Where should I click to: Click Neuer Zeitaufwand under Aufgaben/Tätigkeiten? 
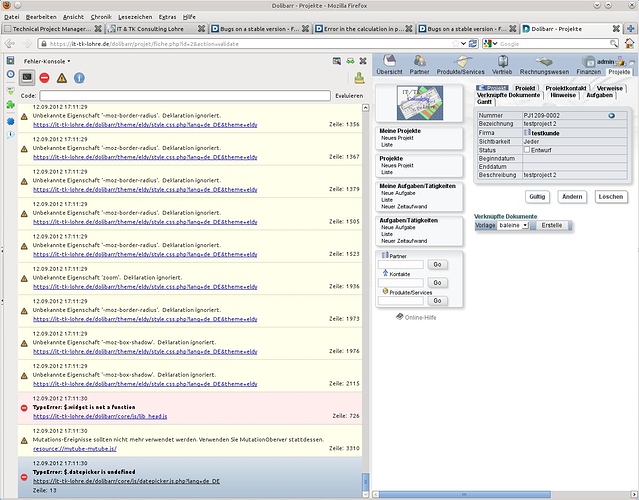(404, 241)
